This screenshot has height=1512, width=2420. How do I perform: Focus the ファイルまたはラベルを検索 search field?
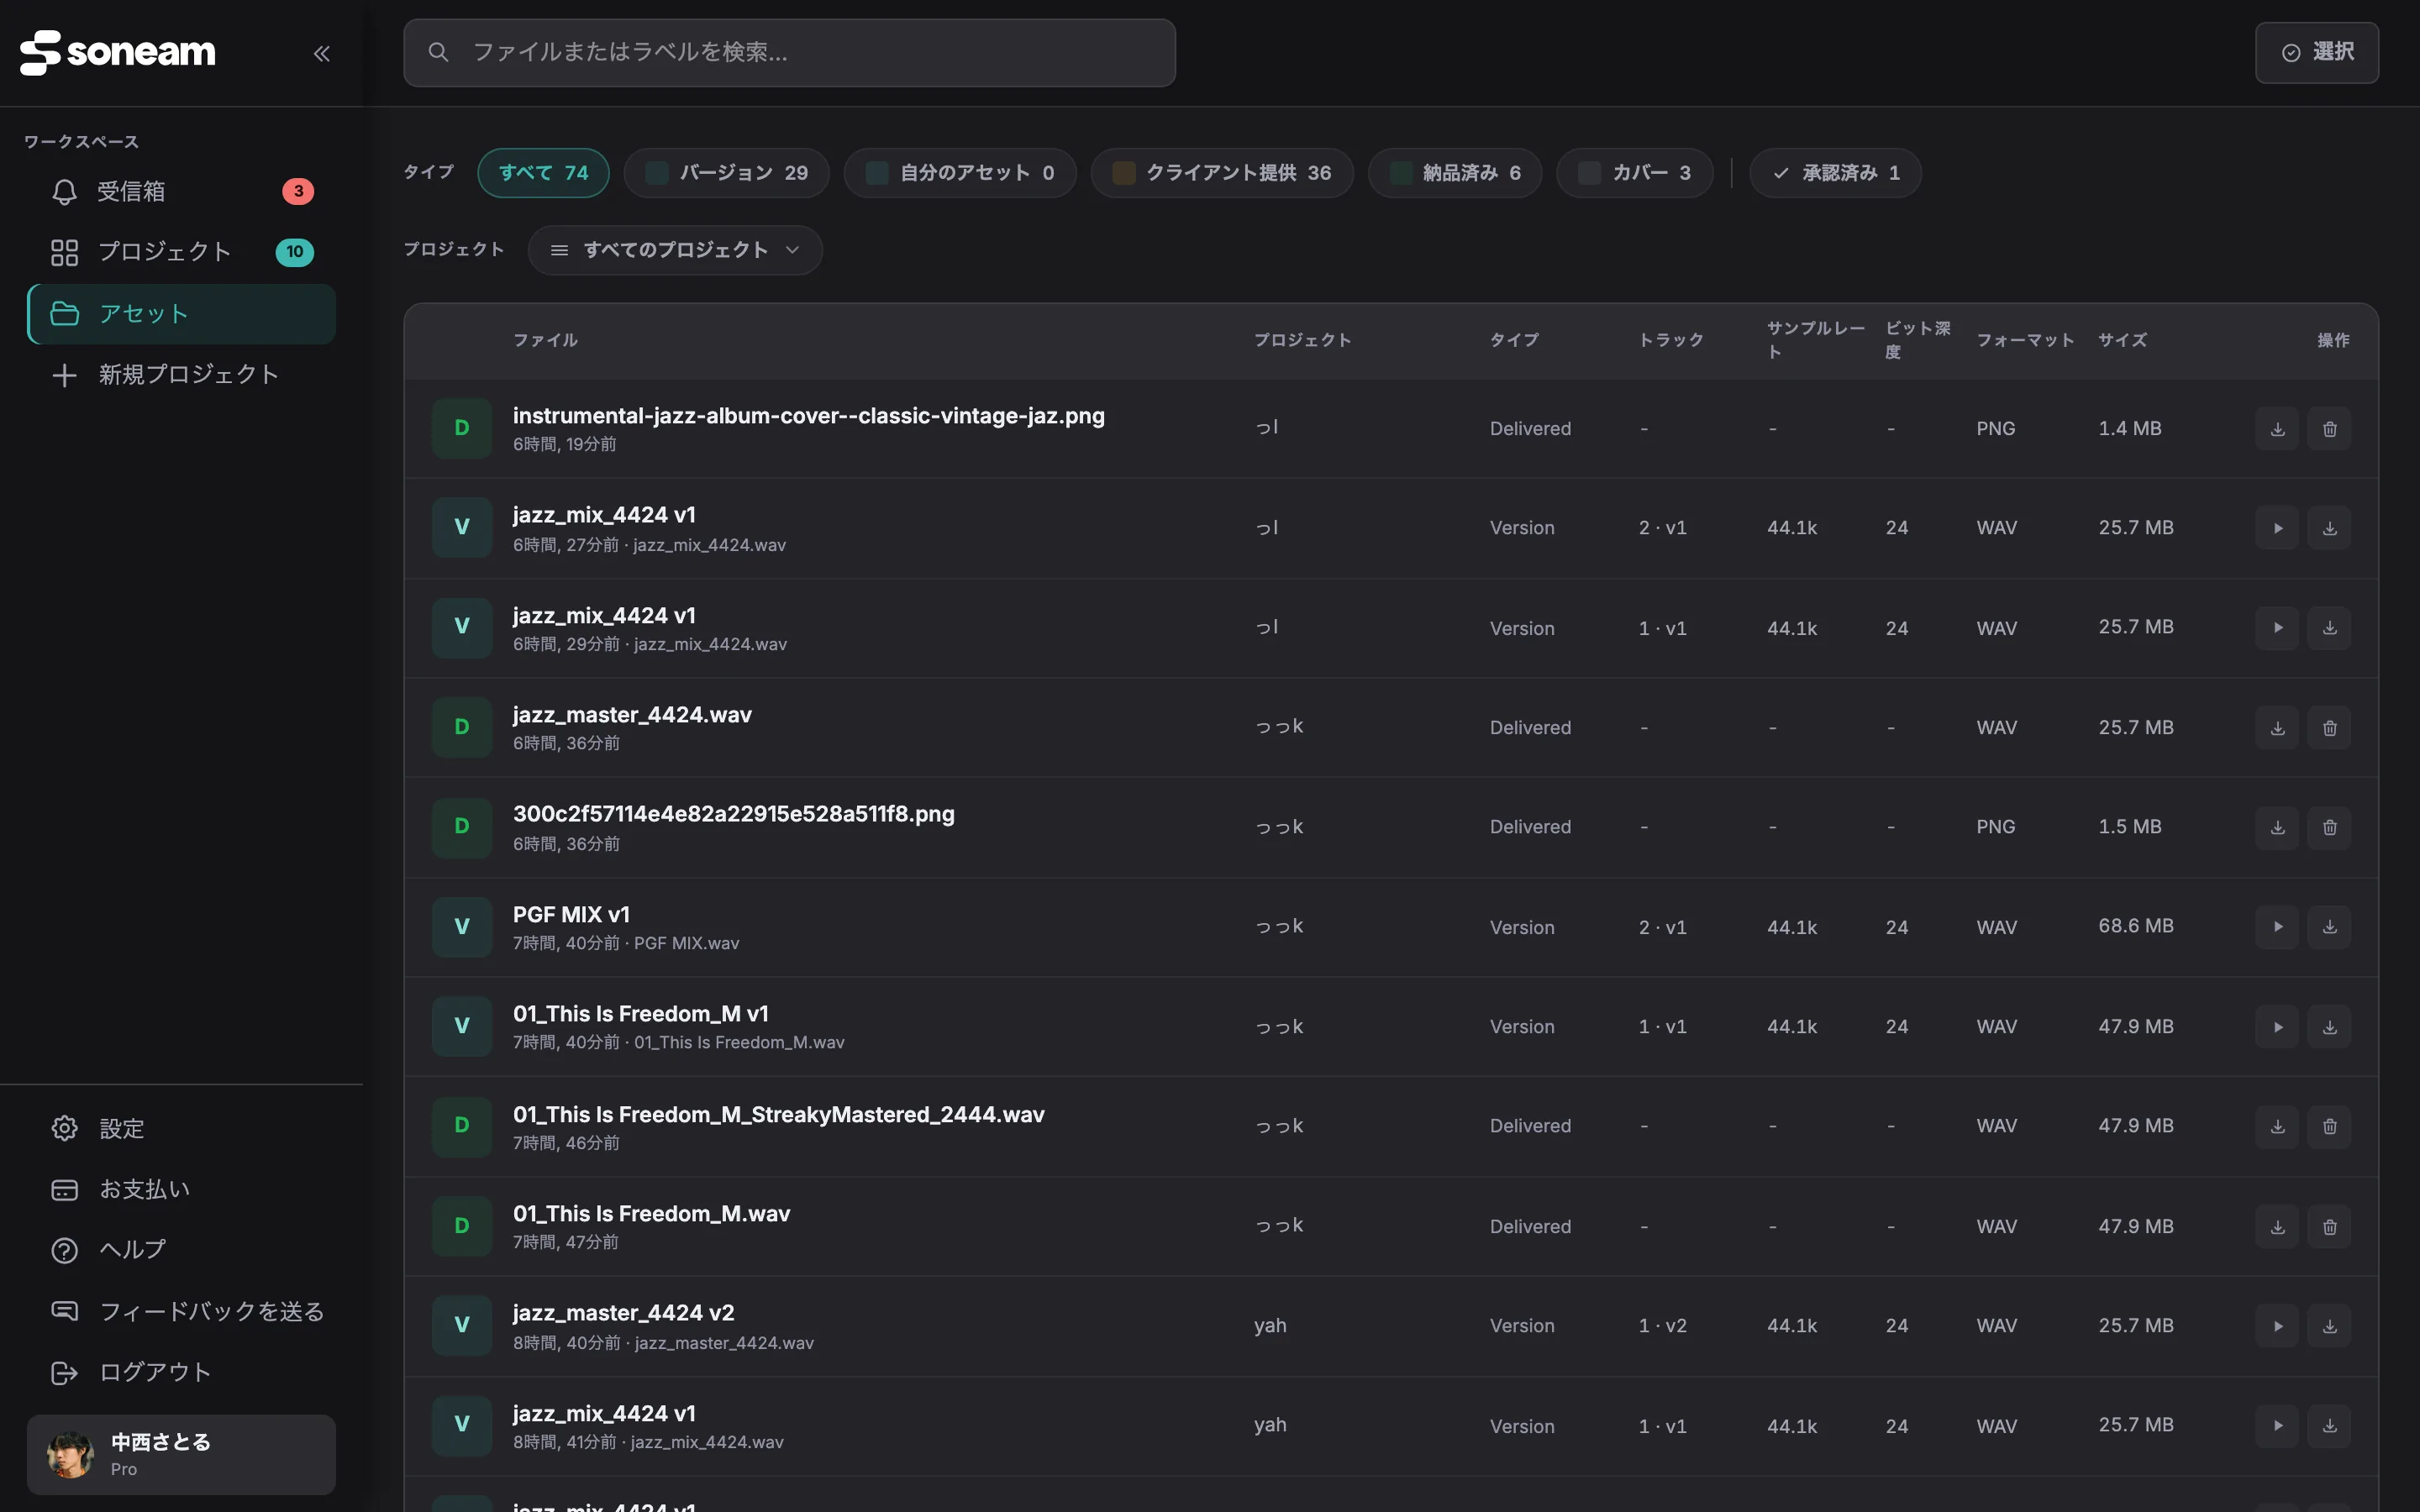(789, 52)
